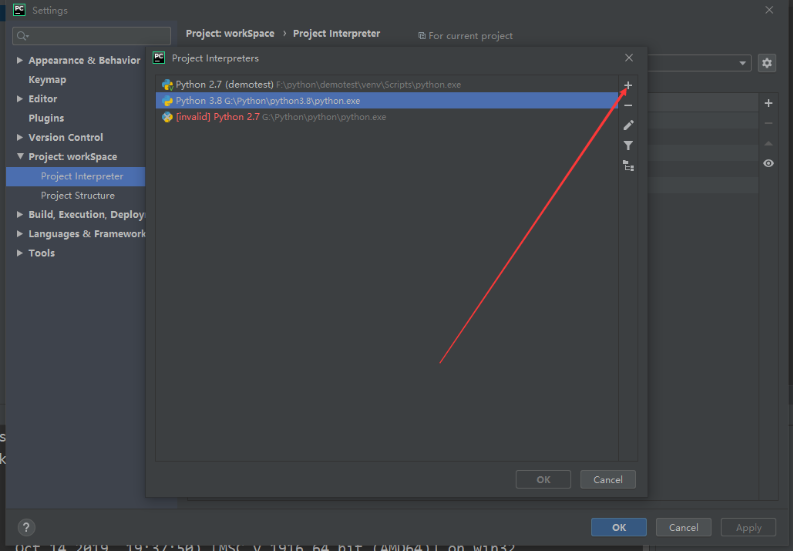Expand the Tools section

pos(20,253)
